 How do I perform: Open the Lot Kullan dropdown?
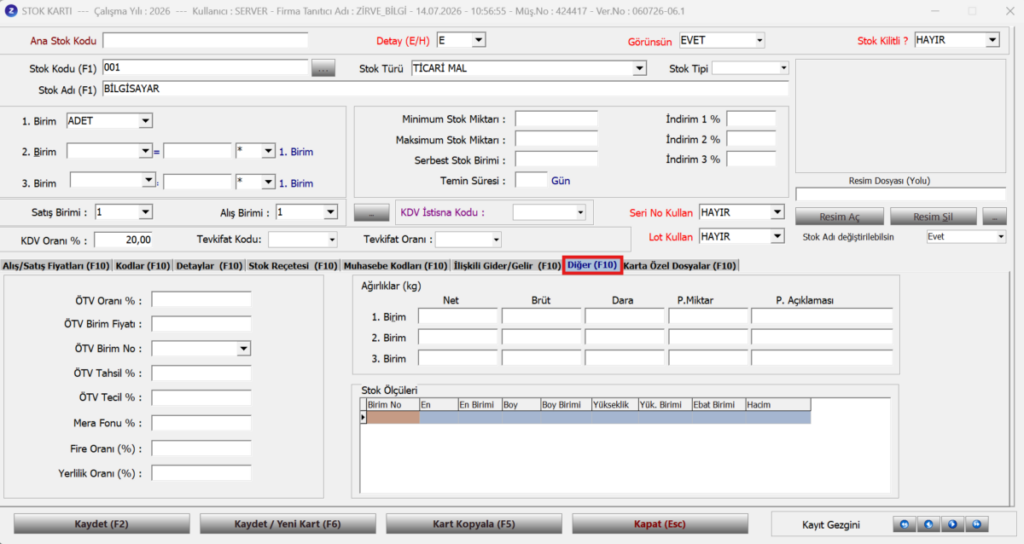(776, 236)
